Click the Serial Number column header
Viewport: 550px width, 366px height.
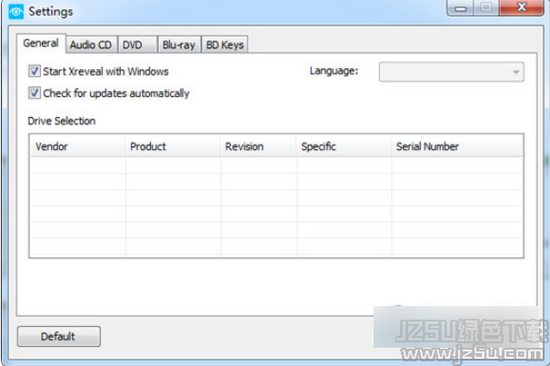pyautogui.click(x=457, y=146)
